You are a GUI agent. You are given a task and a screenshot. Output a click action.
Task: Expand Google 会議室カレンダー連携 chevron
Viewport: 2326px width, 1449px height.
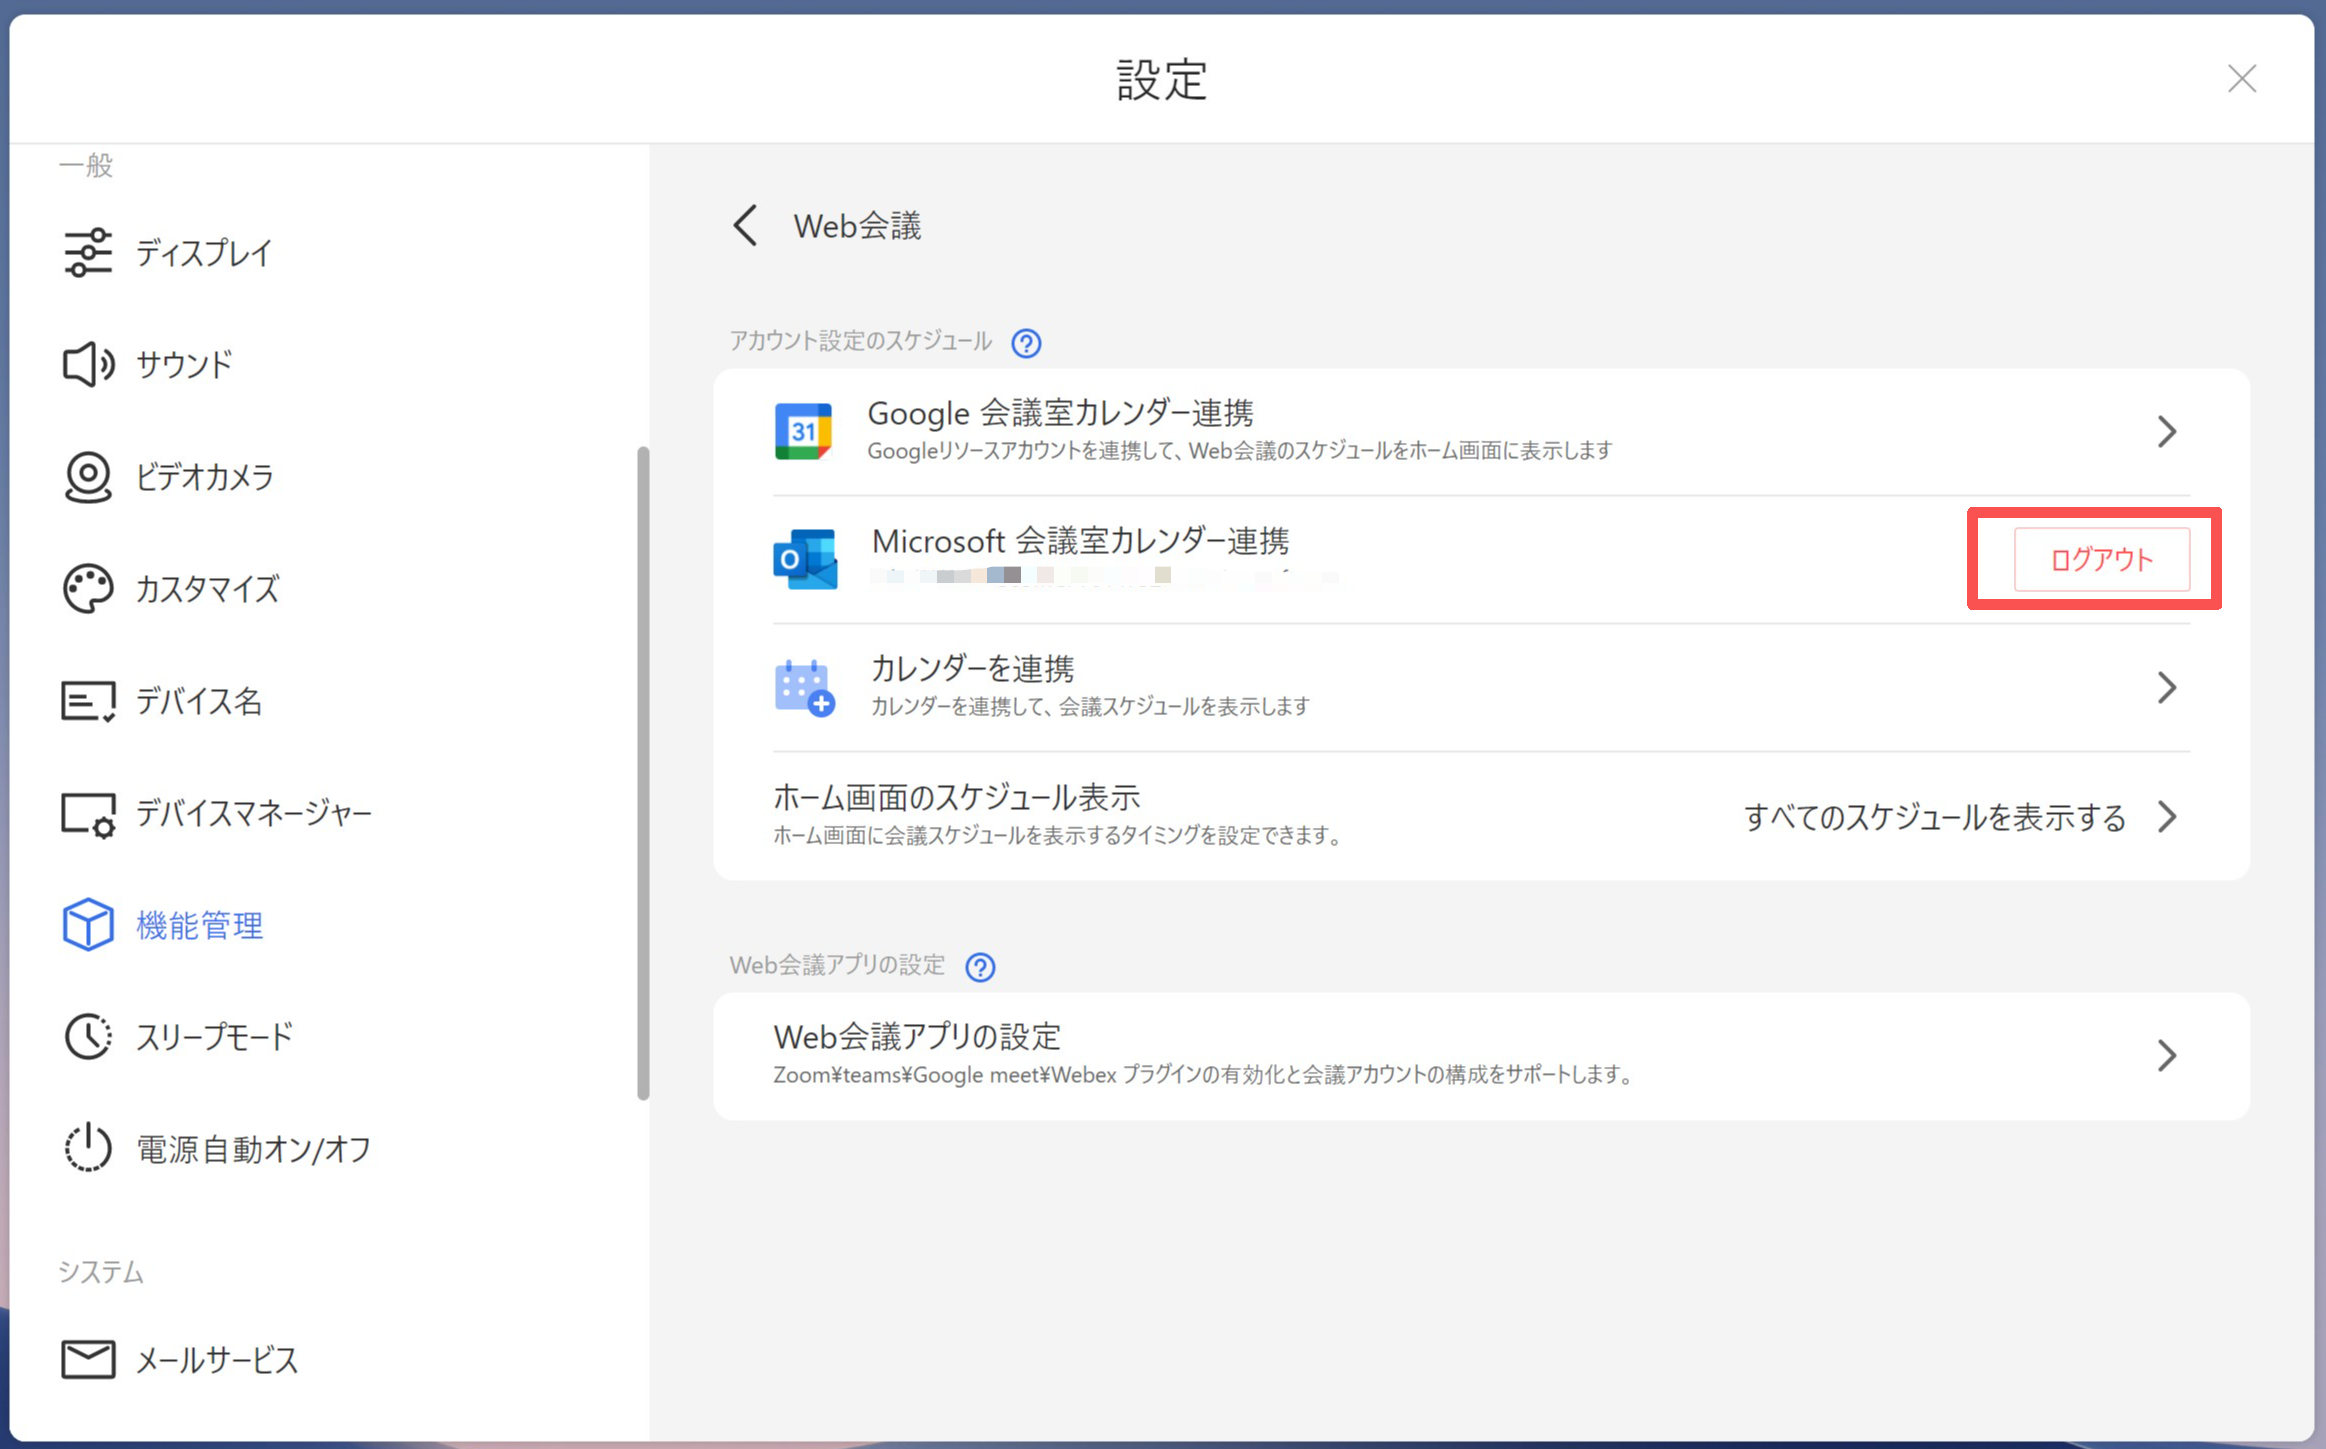pos(2166,432)
